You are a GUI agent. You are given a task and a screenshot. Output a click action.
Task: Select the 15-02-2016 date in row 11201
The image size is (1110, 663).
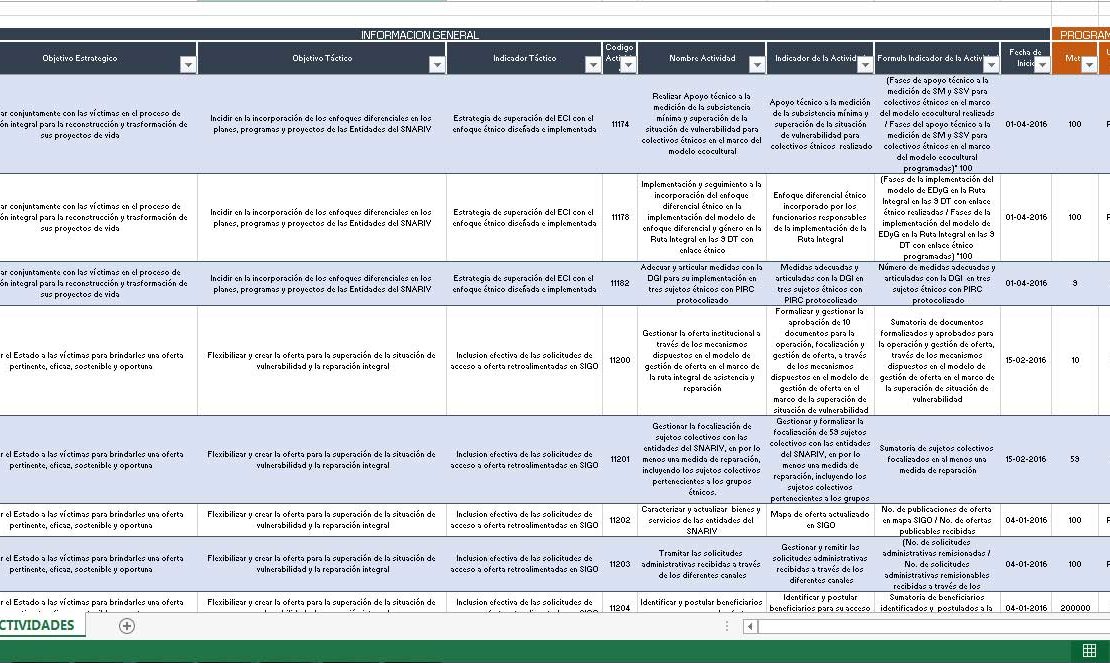pos(1026,459)
